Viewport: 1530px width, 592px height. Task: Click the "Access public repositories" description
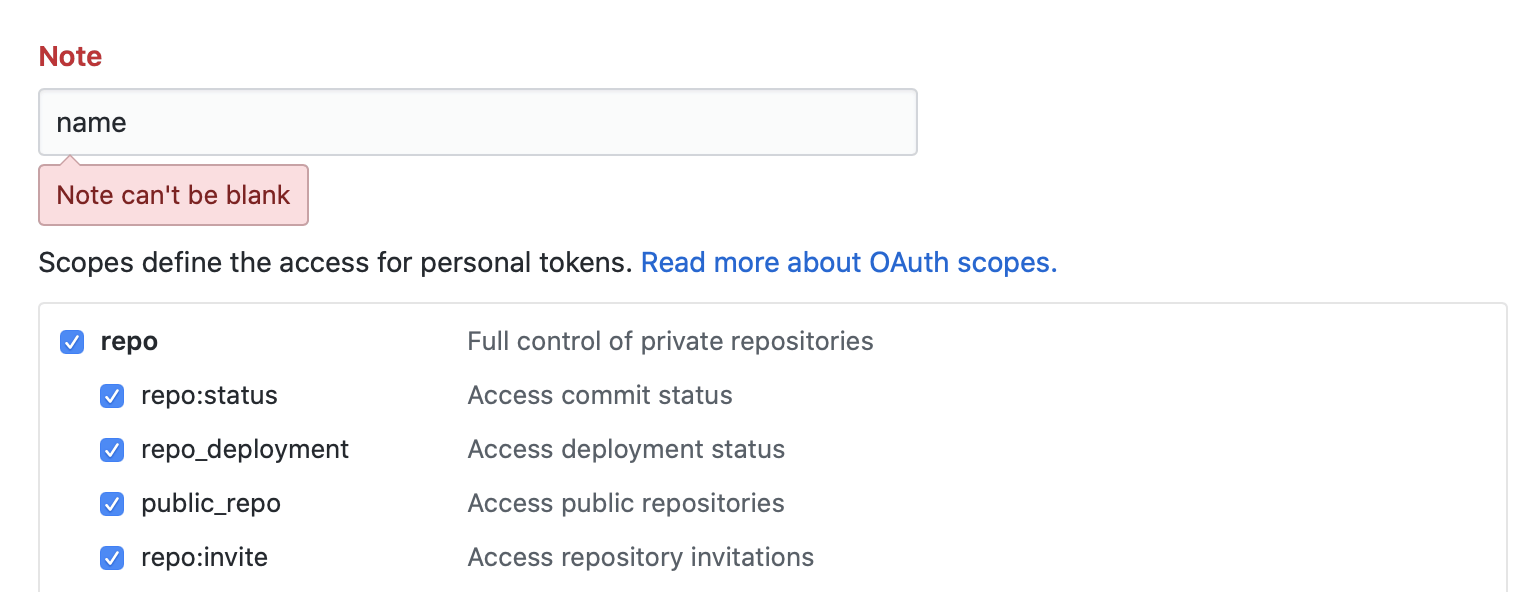[x=626, y=503]
